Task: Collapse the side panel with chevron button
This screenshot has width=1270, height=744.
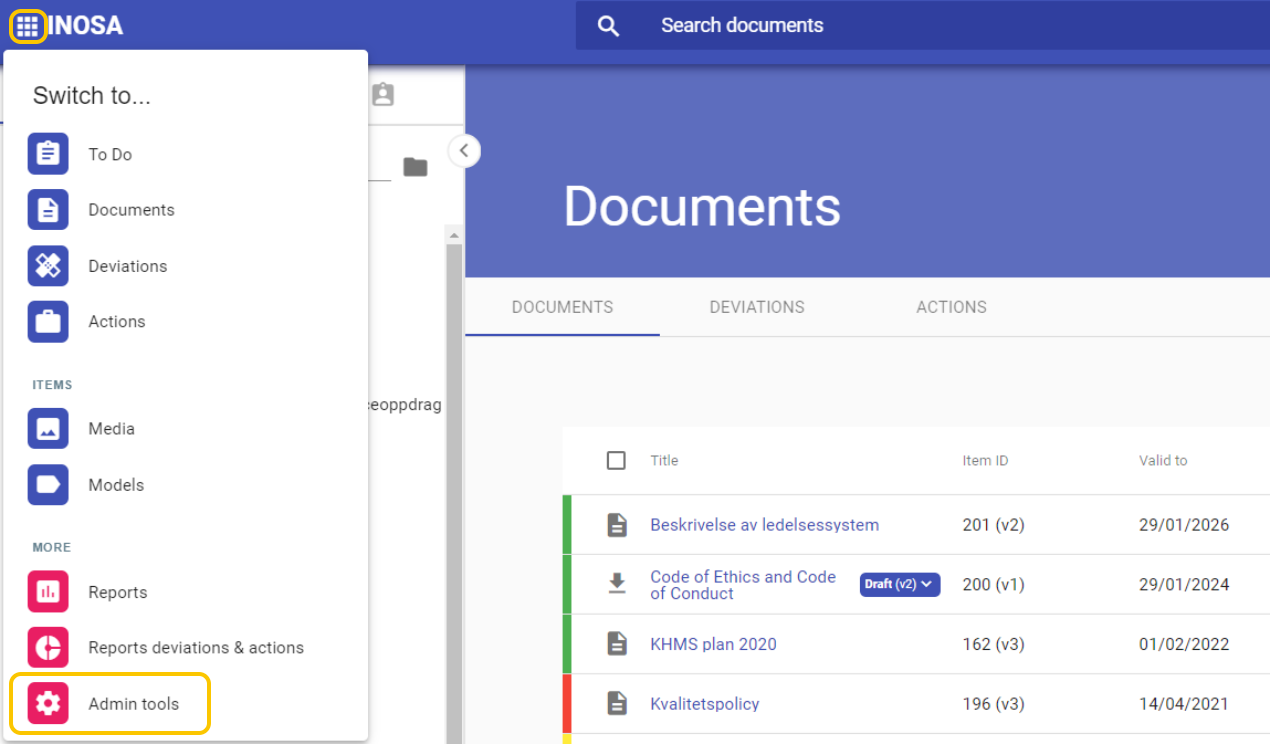Action: [x=464, y=151]
